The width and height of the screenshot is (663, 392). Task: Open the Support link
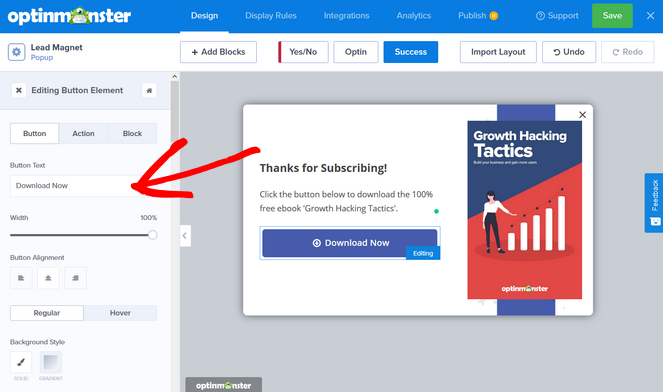557,16
